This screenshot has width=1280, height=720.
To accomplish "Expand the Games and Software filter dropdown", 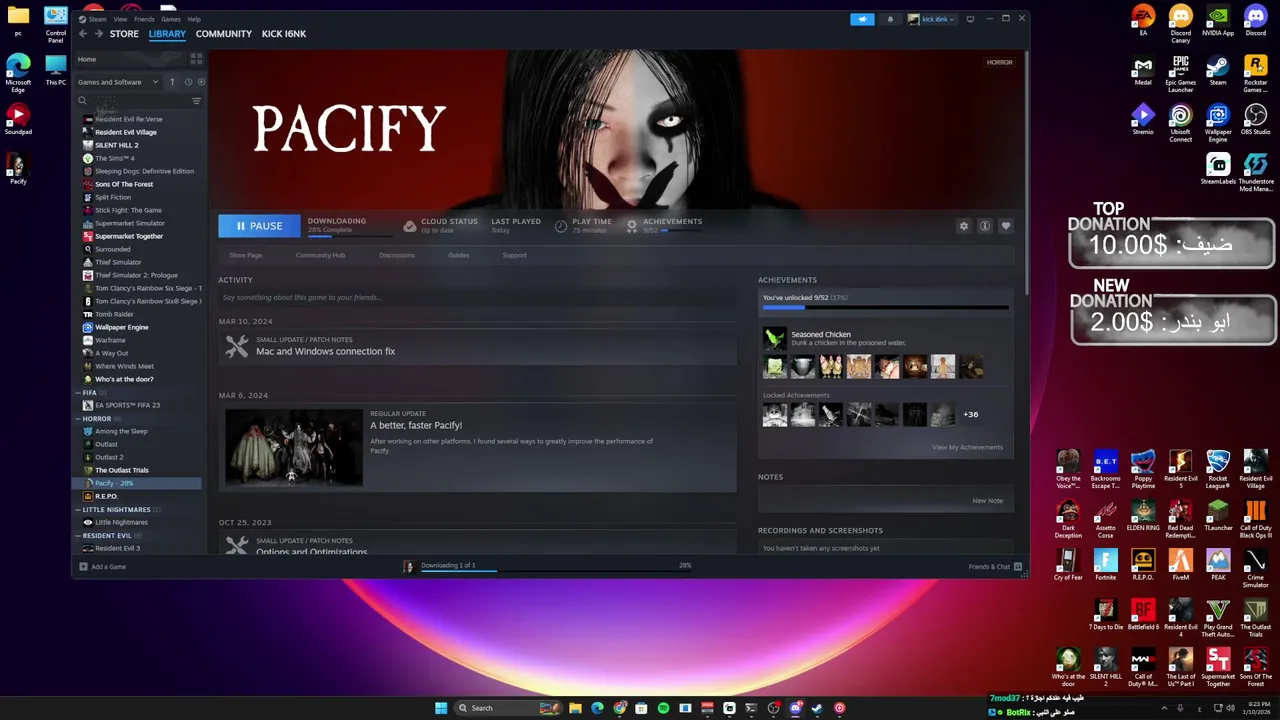I will click(119, 82).
